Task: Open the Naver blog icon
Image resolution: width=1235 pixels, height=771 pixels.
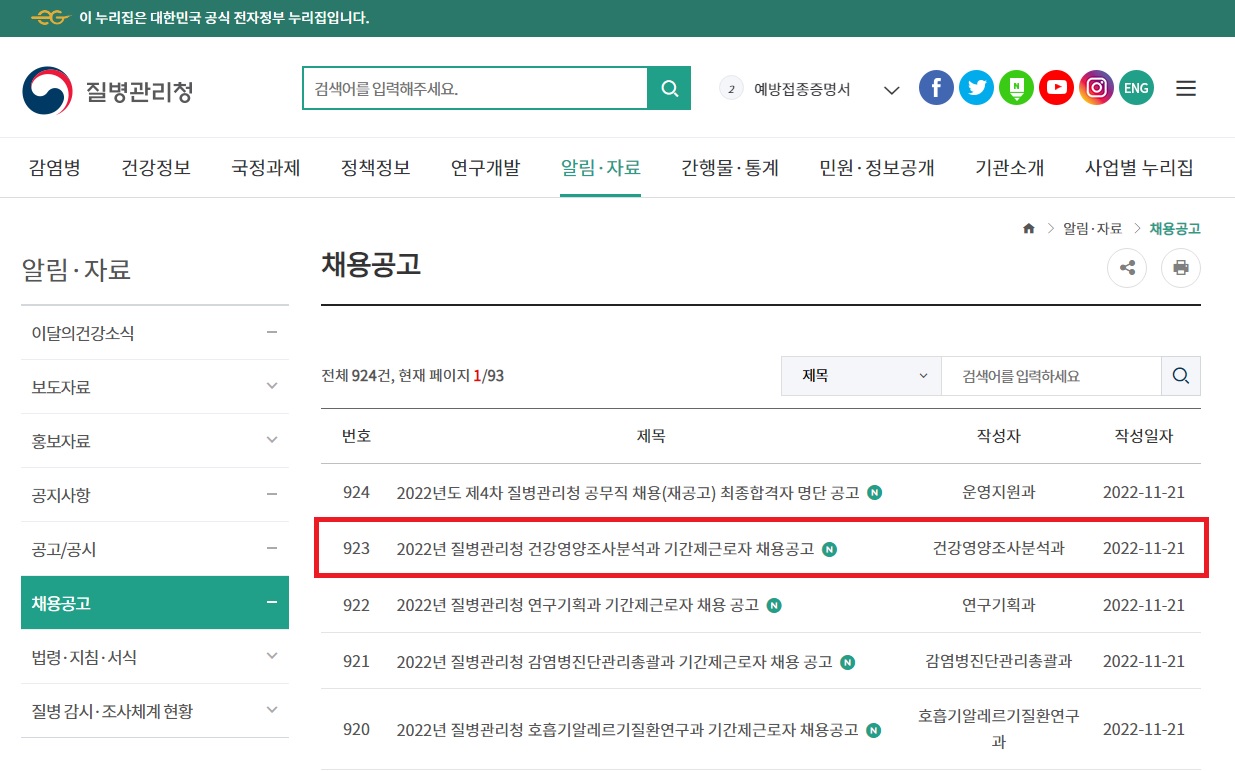Action: [x=1016, y=88]
